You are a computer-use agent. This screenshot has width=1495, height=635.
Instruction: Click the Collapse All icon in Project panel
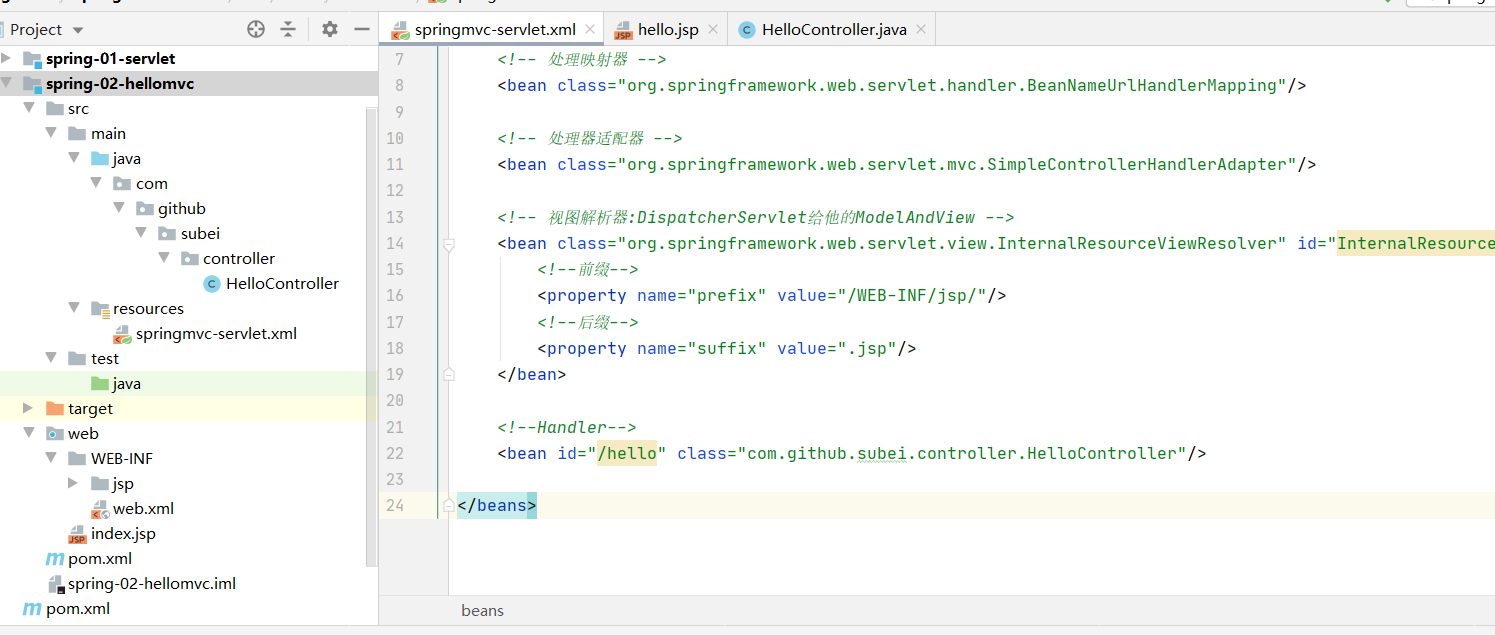[288, 30]
